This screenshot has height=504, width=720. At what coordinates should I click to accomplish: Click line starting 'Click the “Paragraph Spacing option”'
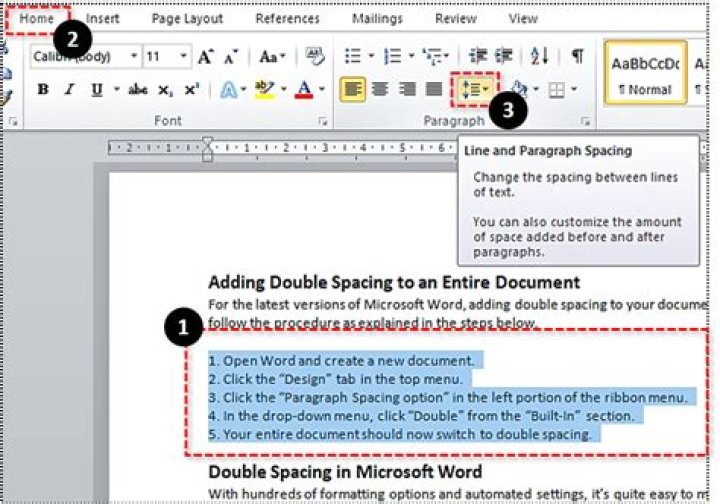point(448,398)
